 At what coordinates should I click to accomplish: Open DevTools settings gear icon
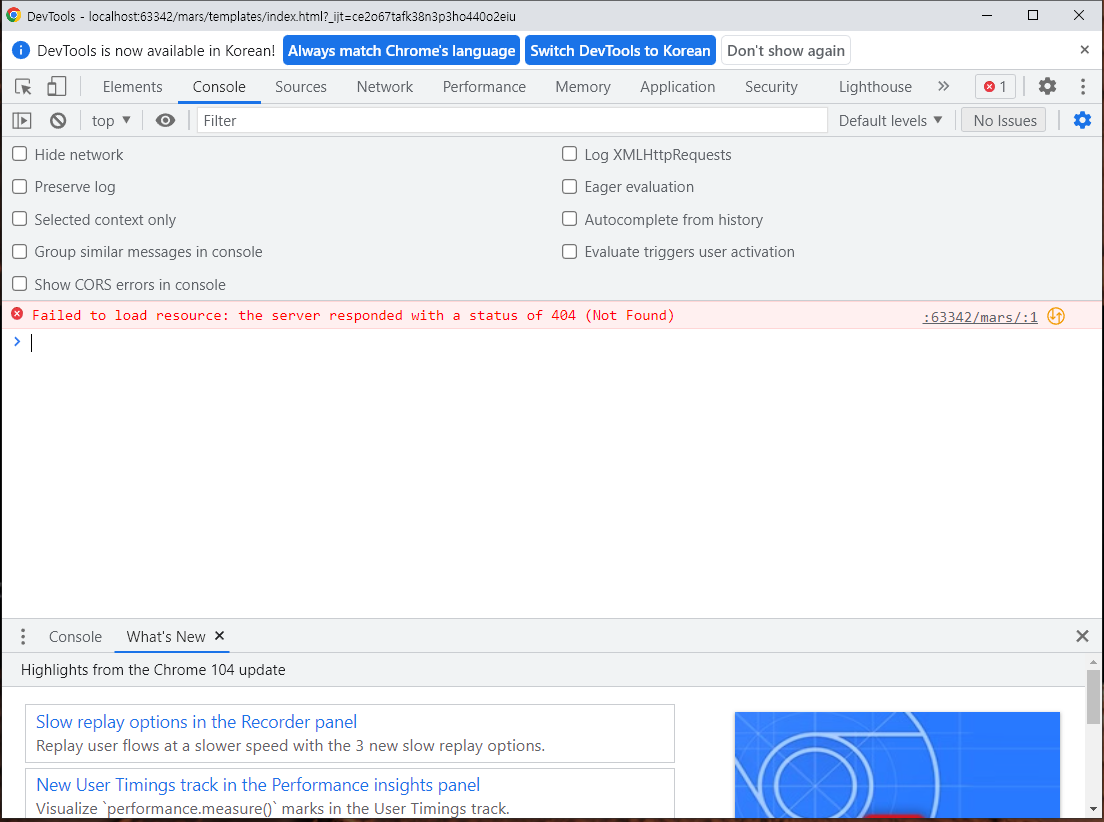tap(1047, 86)
